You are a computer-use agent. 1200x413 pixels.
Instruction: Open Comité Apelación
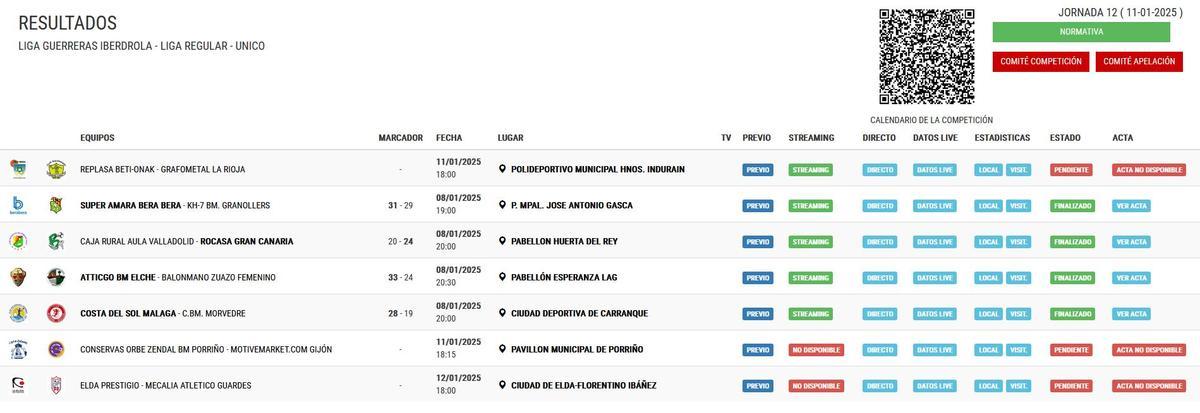[x=1139, y=62]
